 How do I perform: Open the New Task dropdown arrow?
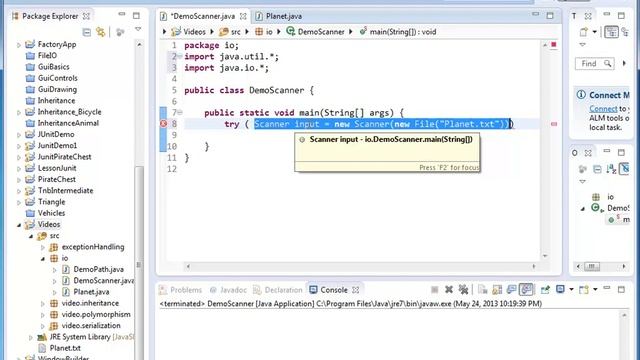594,32
